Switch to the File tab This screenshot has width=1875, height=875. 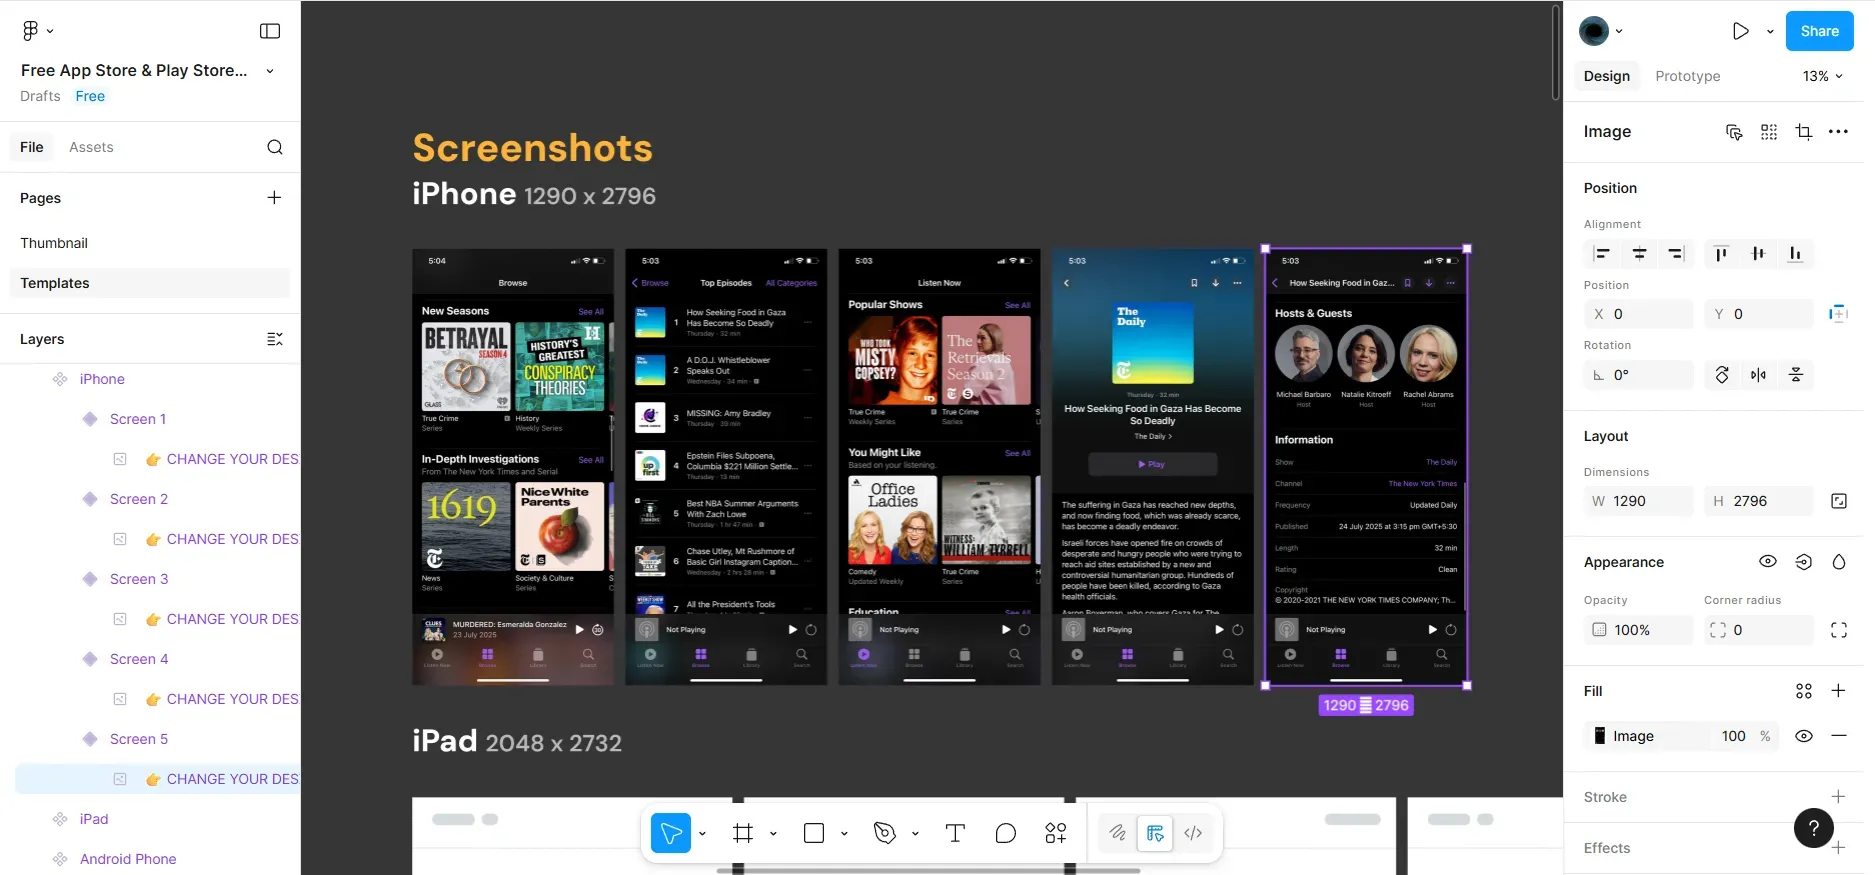[x=32, y=147]
